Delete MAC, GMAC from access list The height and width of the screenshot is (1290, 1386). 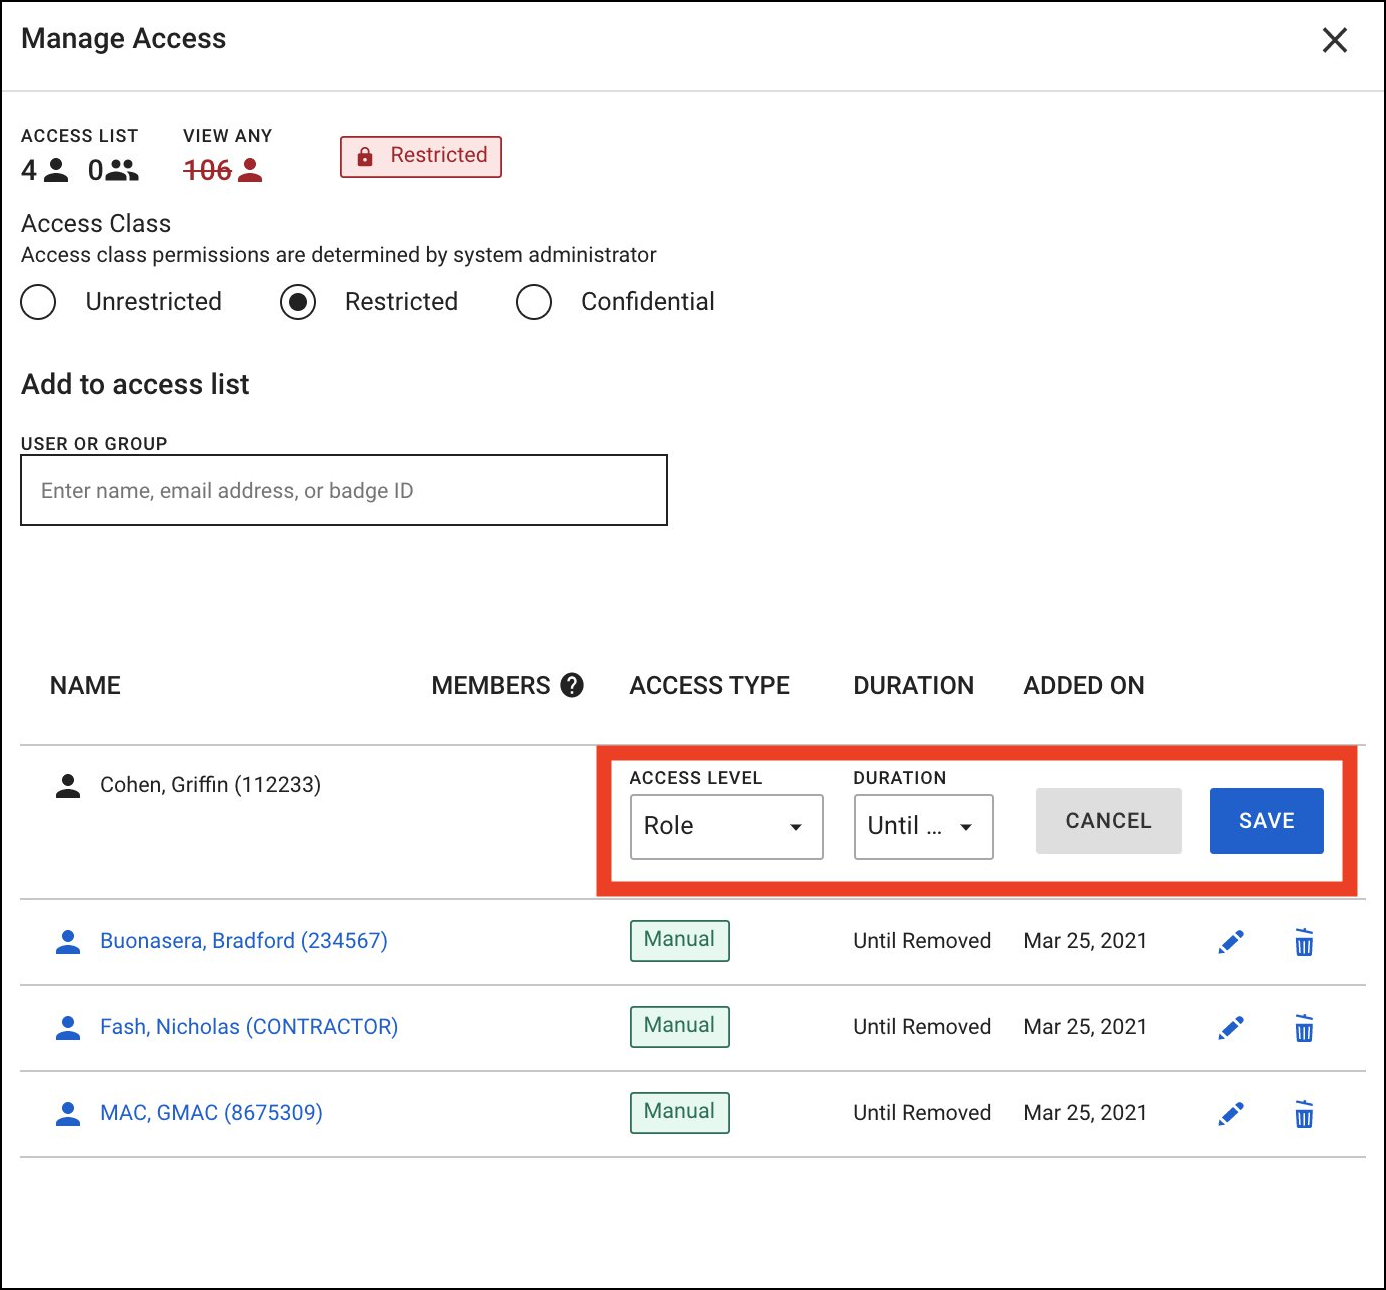coord(1302,1113)
